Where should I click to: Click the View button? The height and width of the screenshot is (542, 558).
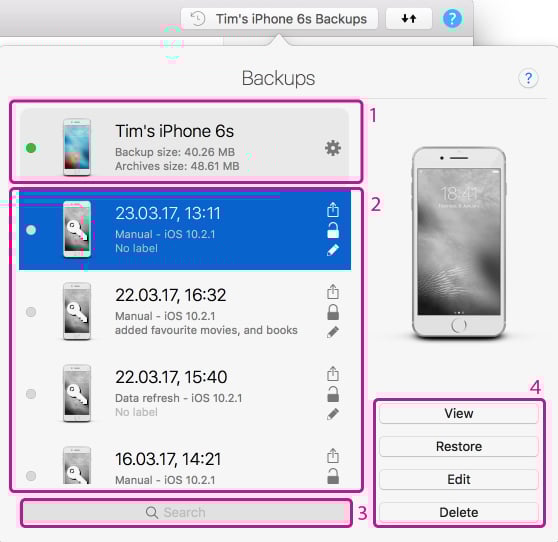point(459,414)
